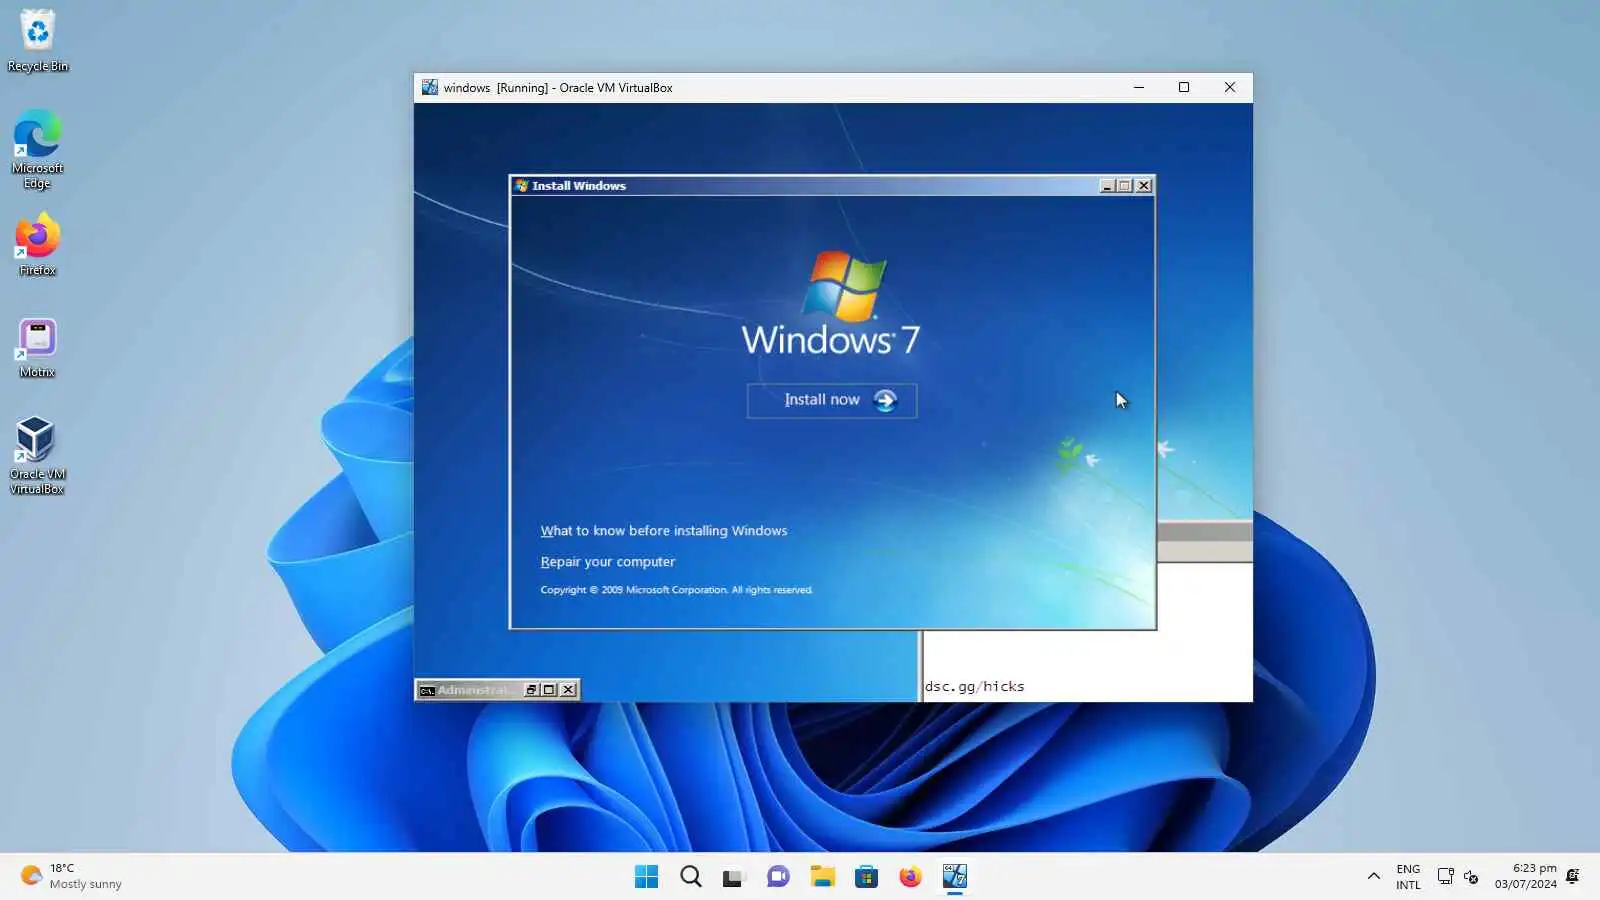1600x900 pixels.
Task: Close the Oracle VM VirtualBox window
Action: coord(1230,87)
